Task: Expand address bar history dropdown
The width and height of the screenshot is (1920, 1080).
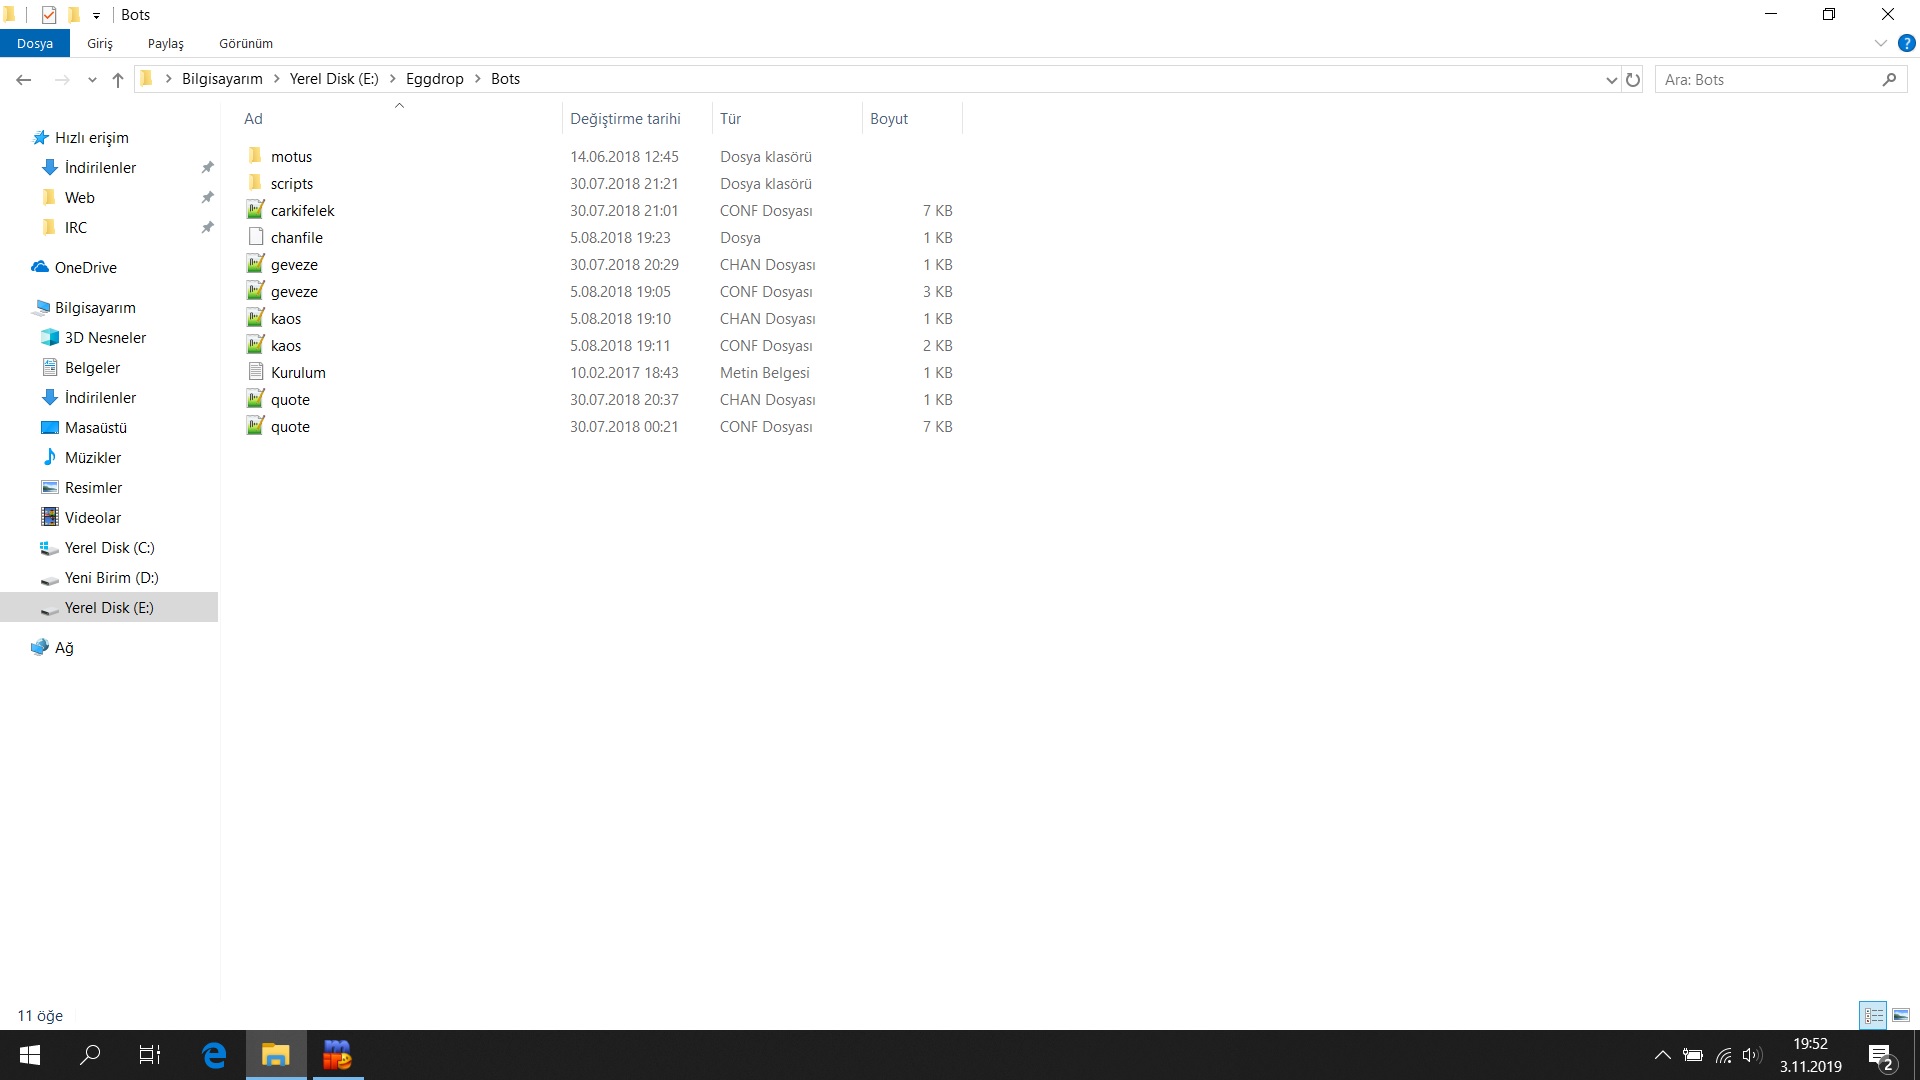Action: coord(1611,80)
